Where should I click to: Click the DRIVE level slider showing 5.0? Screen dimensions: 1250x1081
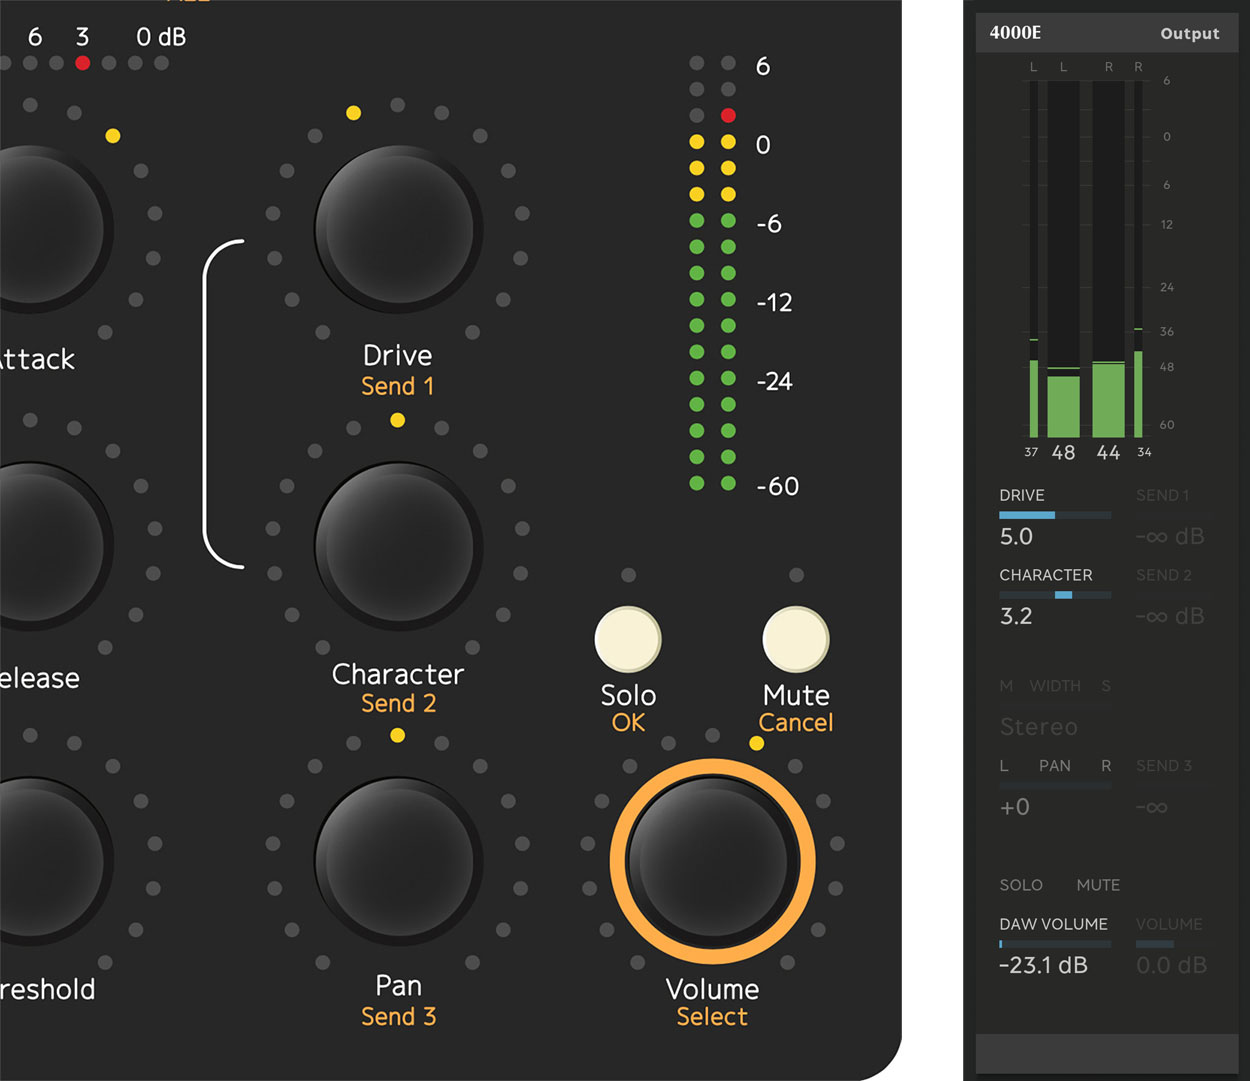pyautogui.click(x=1053, y=515)
